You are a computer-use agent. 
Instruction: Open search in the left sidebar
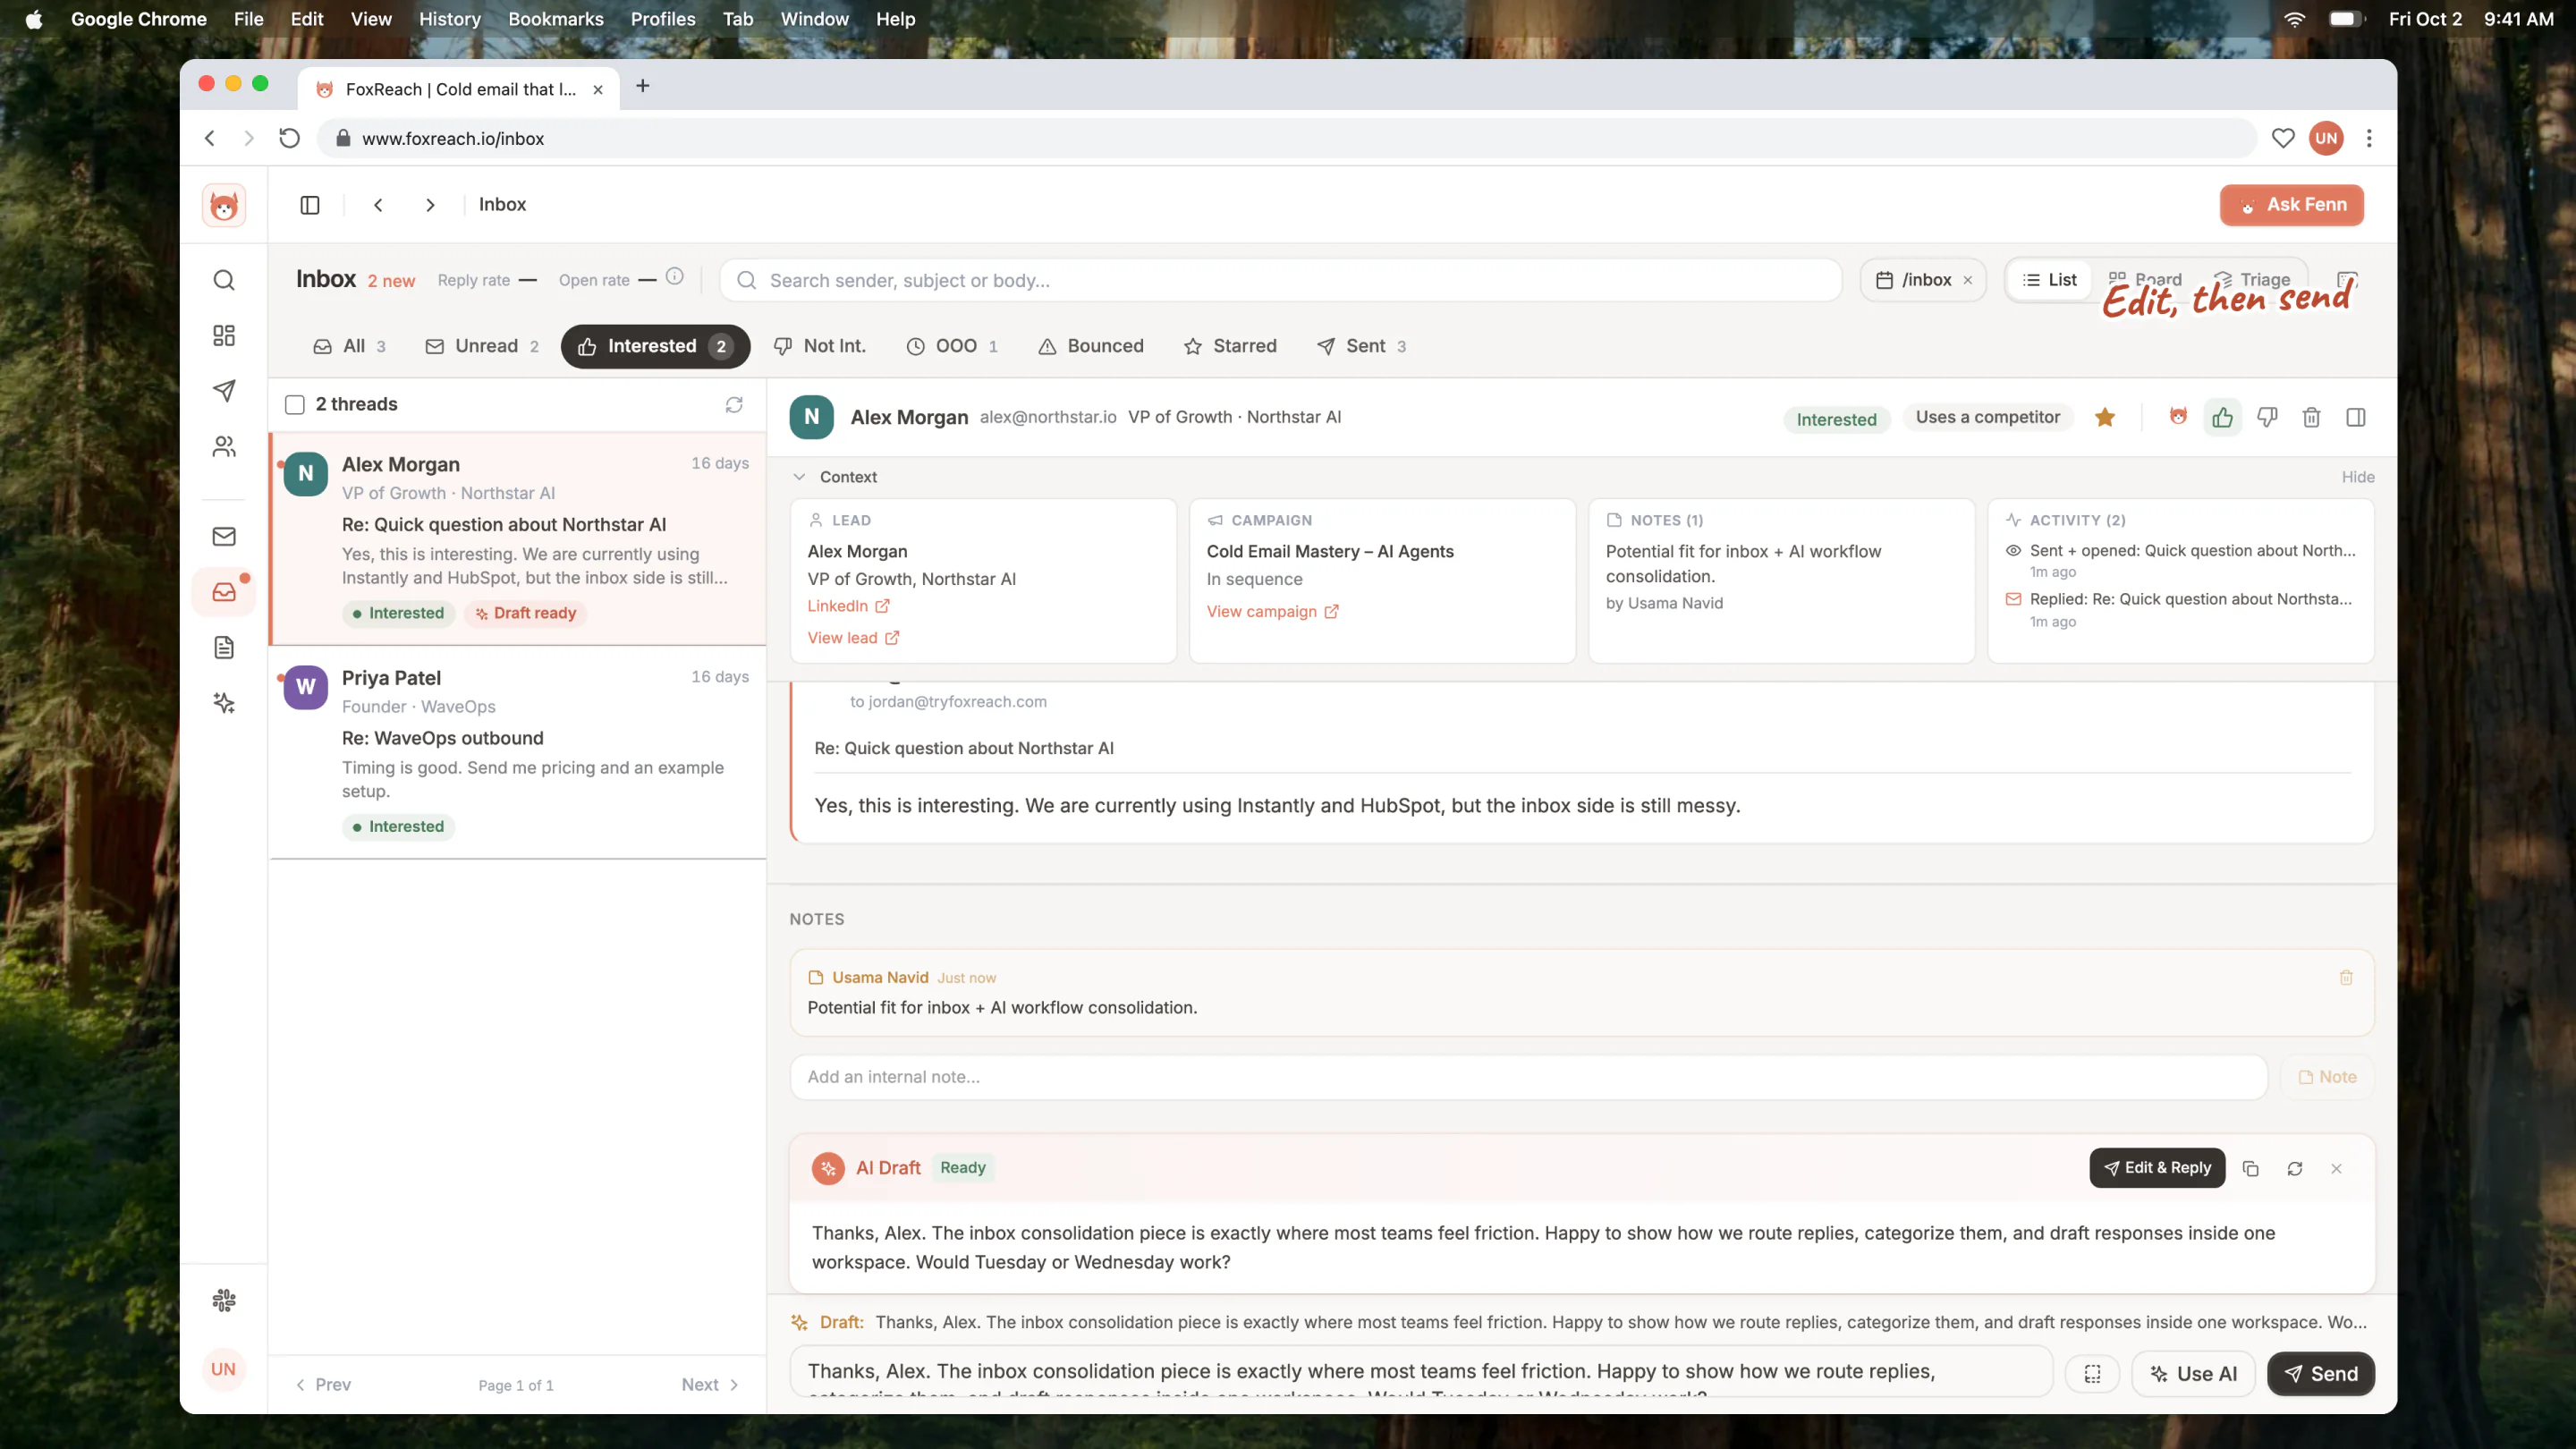(x=224, y=280)
